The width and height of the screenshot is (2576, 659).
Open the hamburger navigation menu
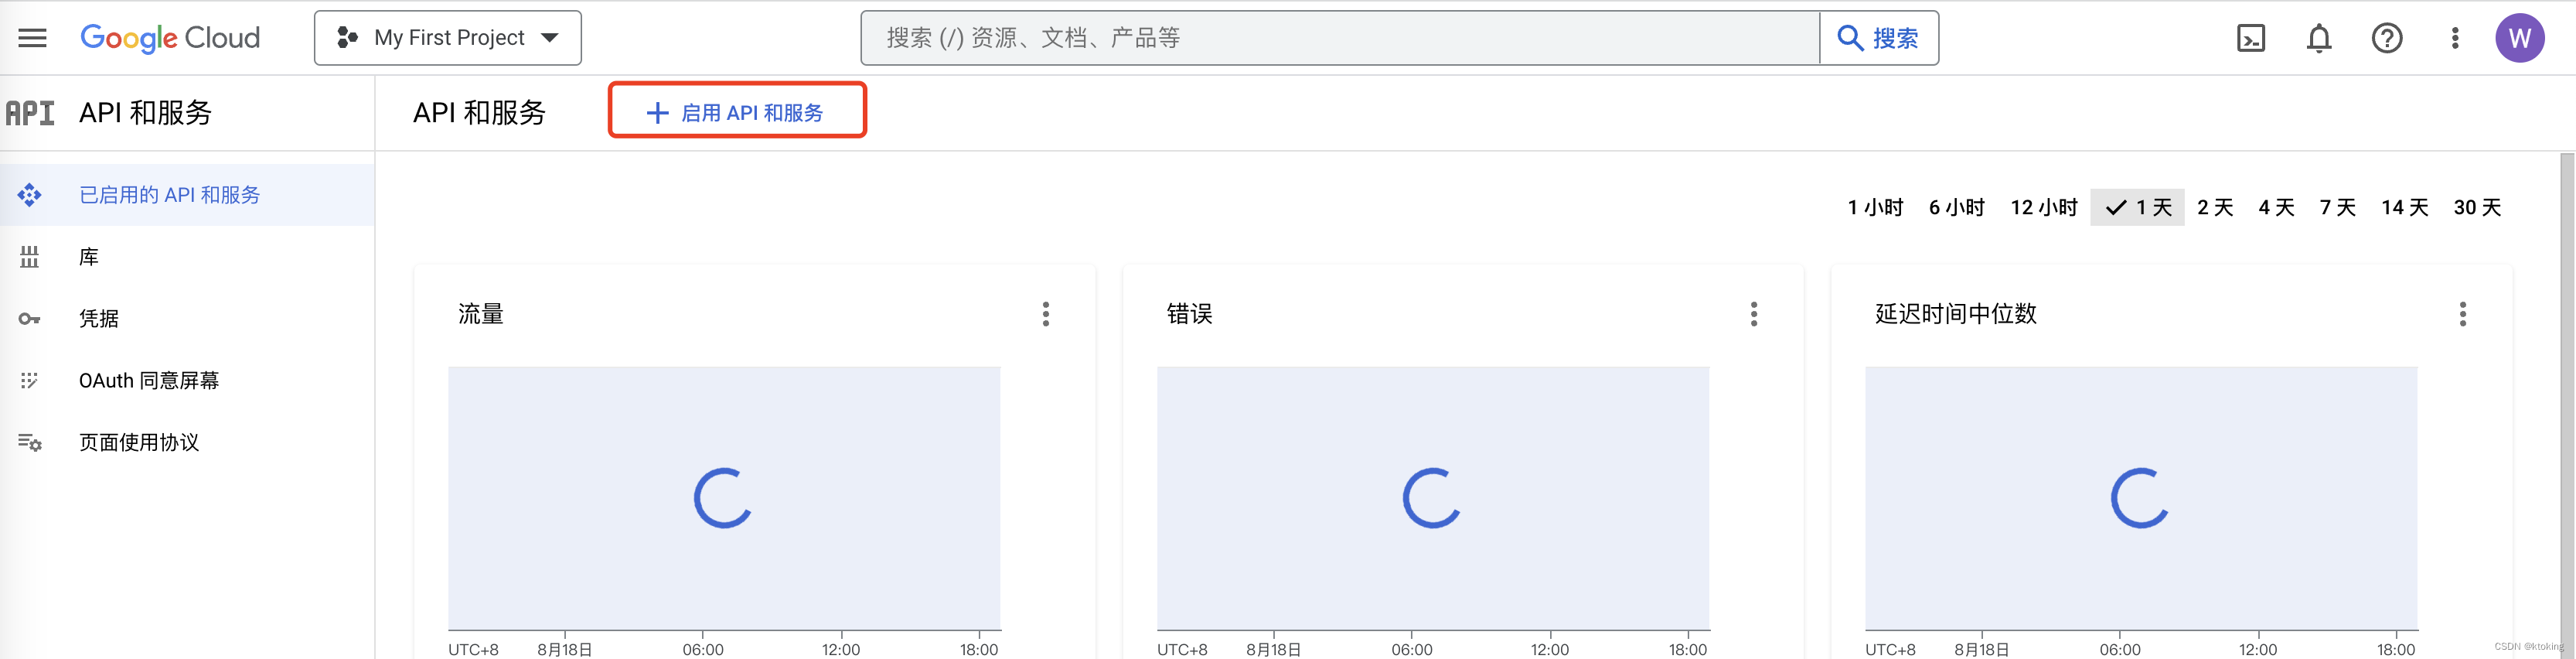coord(32,38)
